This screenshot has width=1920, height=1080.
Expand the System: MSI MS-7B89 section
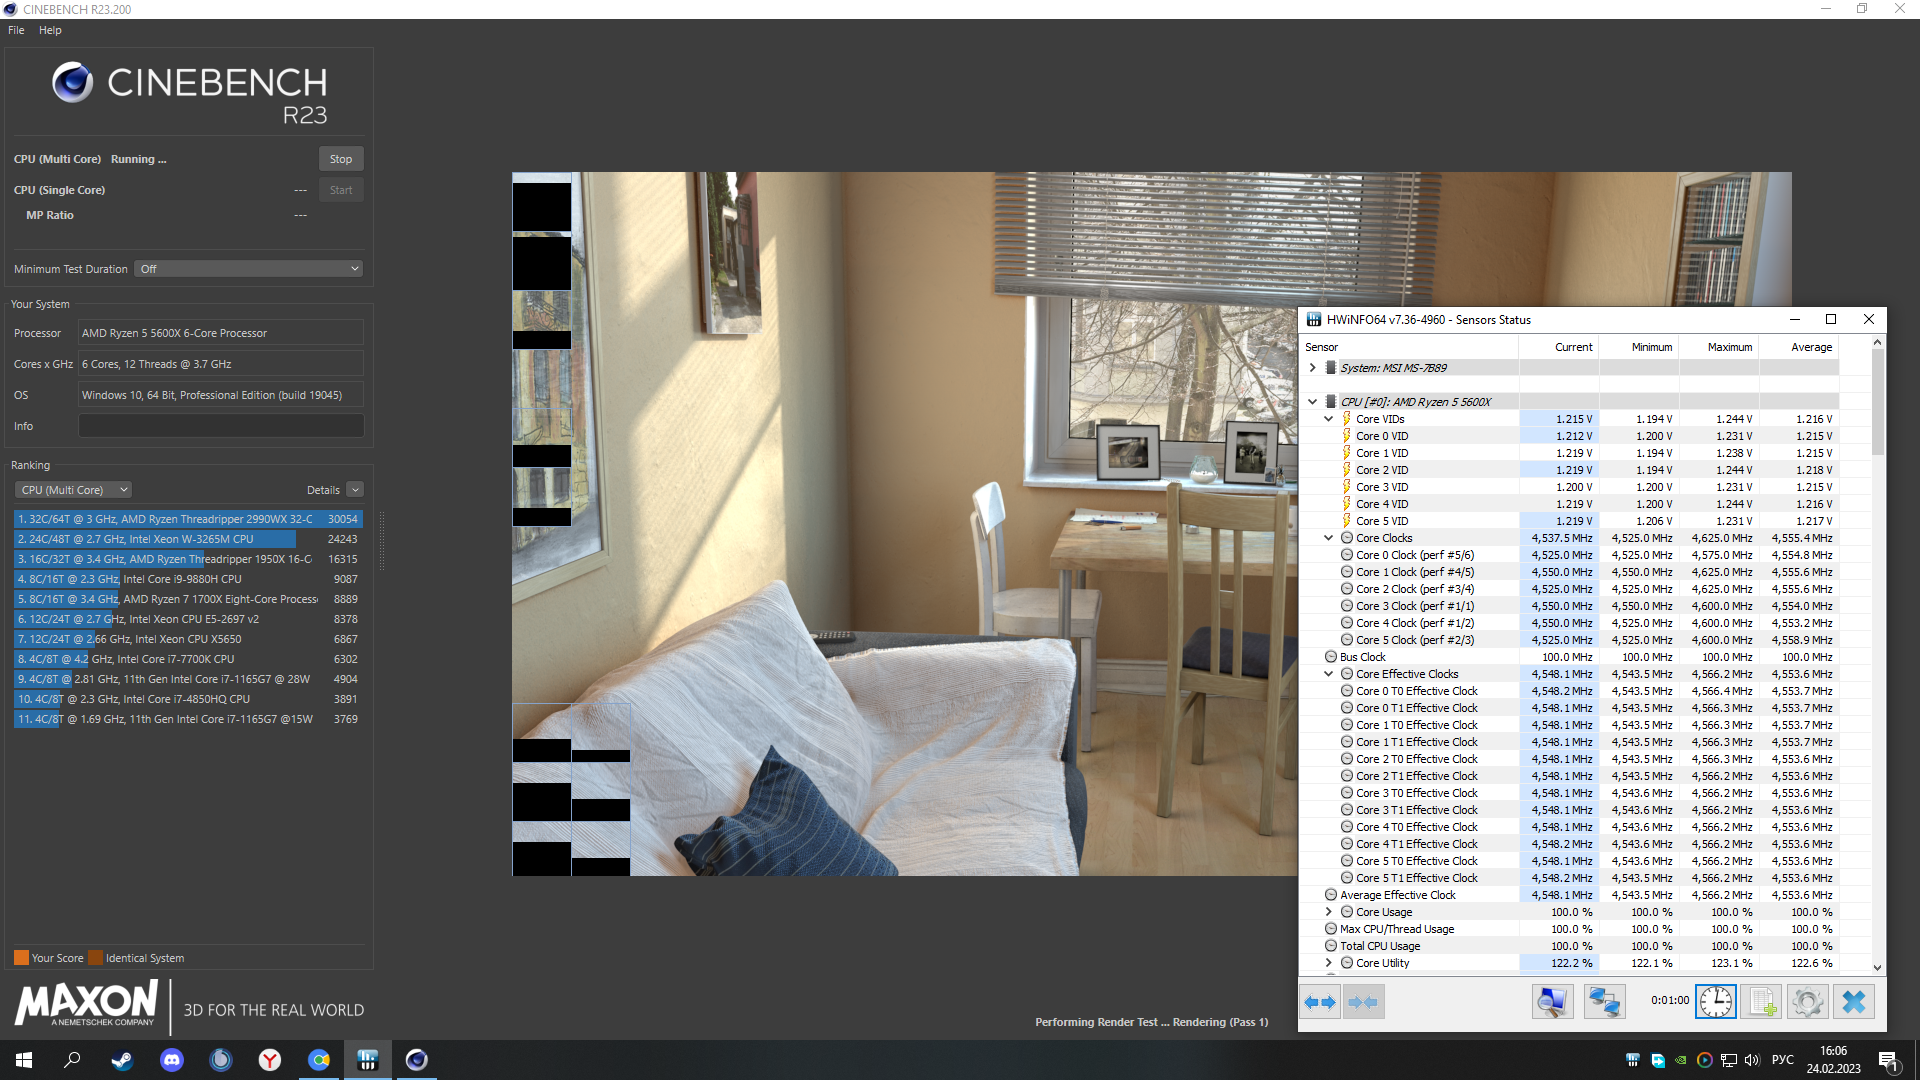tap(1312, 368)
